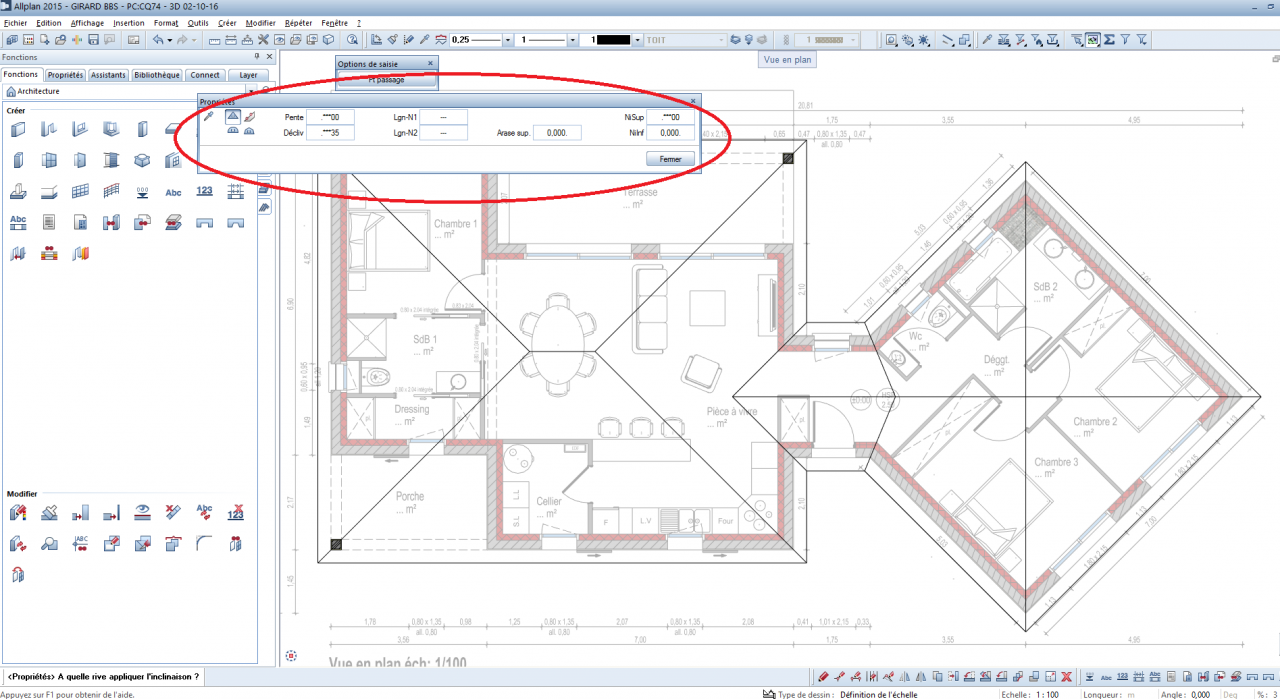Click the Pt passage button
Screen dimensions: 1280x699
[386, 80]
